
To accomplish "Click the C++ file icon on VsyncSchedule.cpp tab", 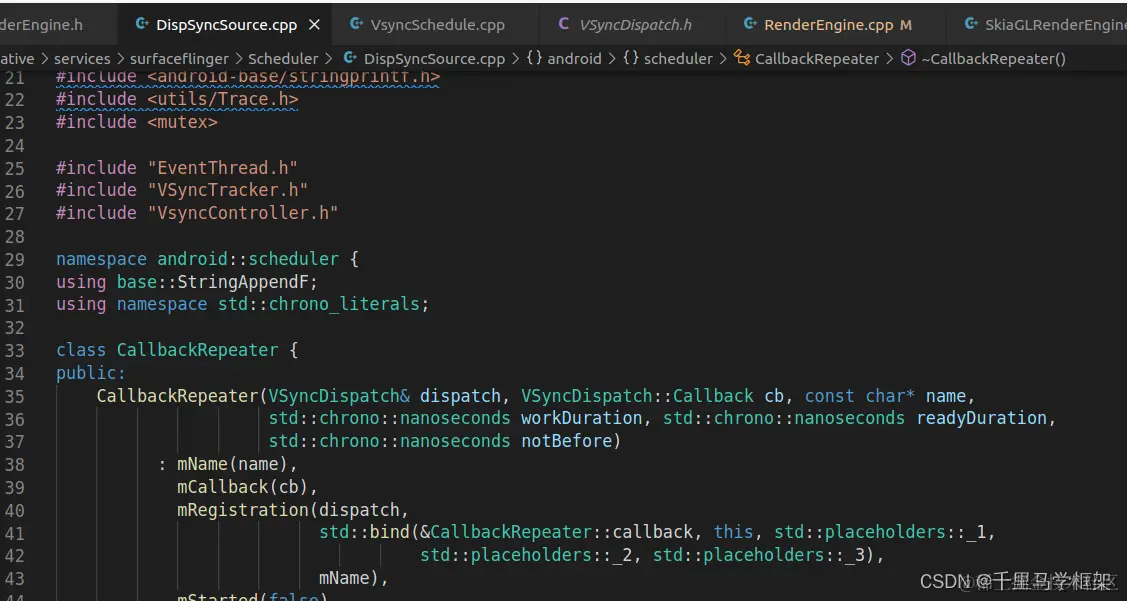I will [x=356, y=24].
